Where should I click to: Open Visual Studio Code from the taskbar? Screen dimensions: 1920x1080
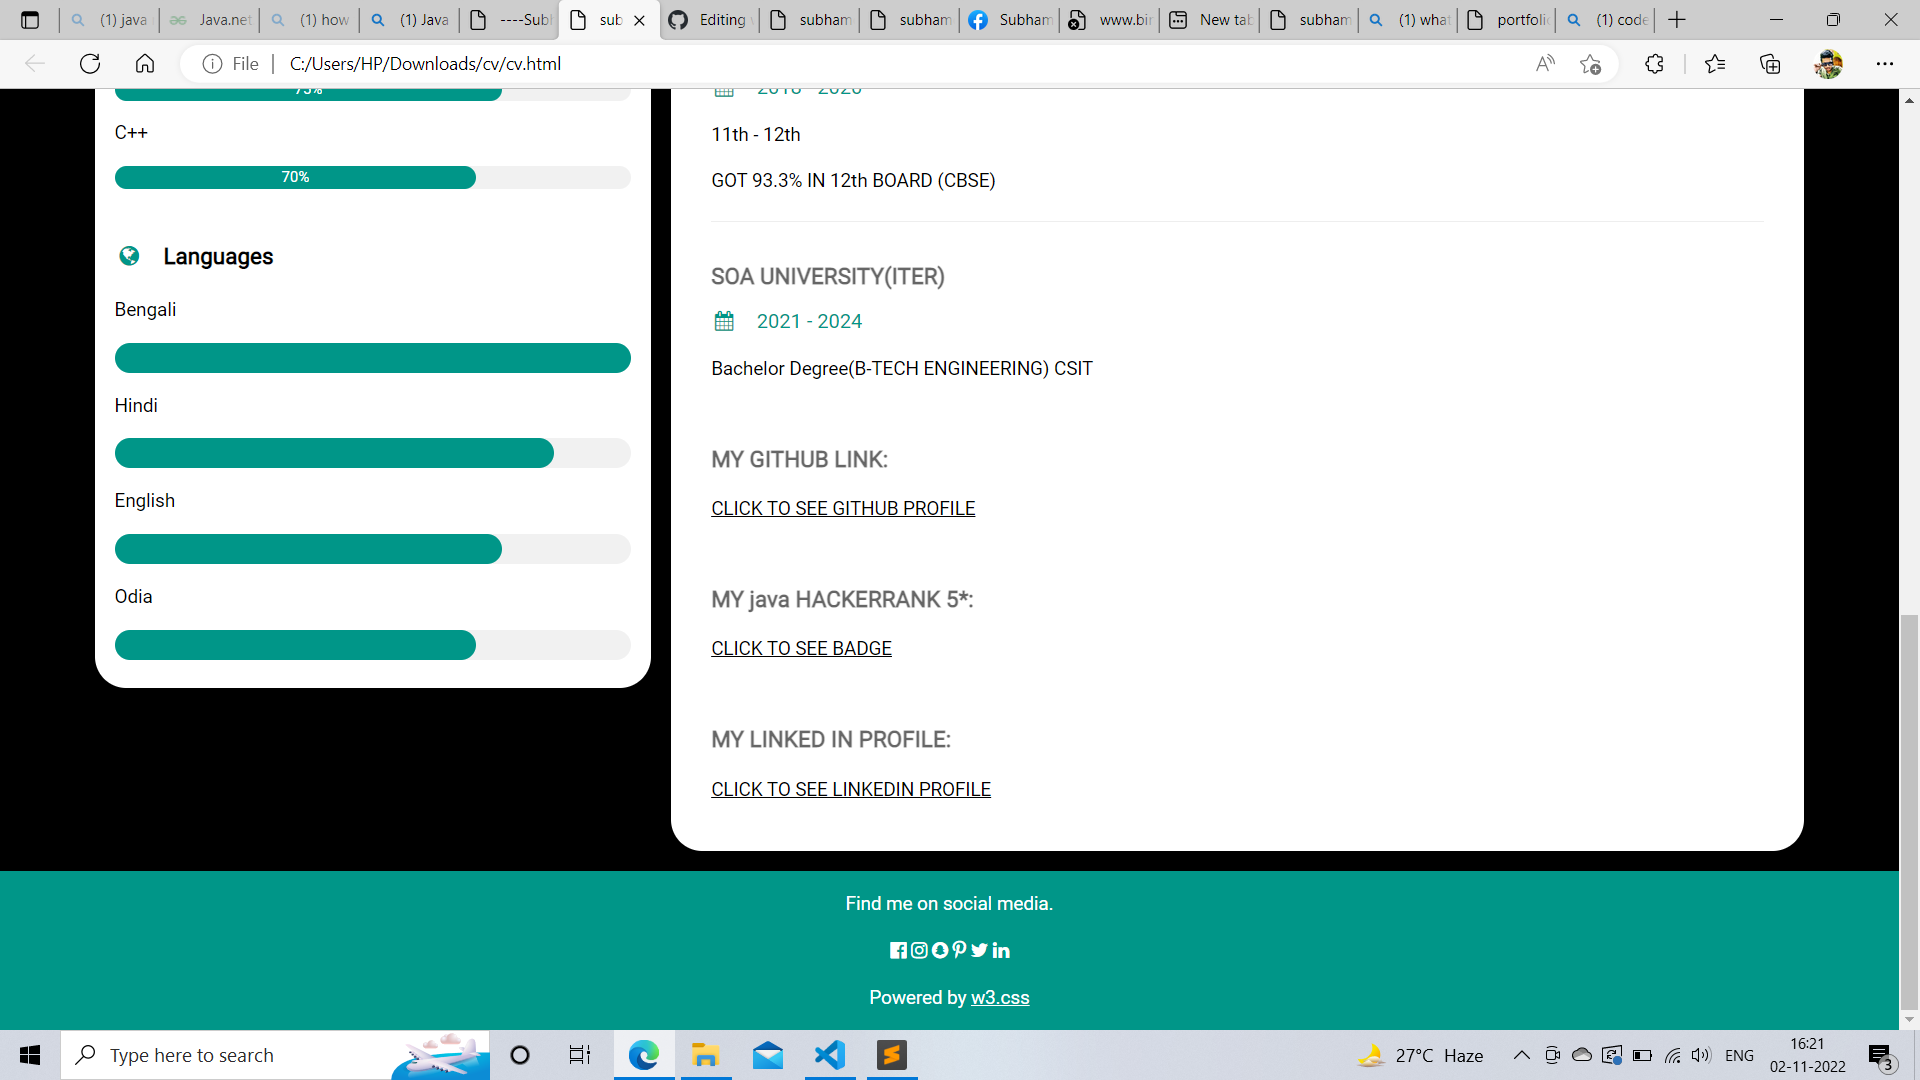[x=830, y=1055]
